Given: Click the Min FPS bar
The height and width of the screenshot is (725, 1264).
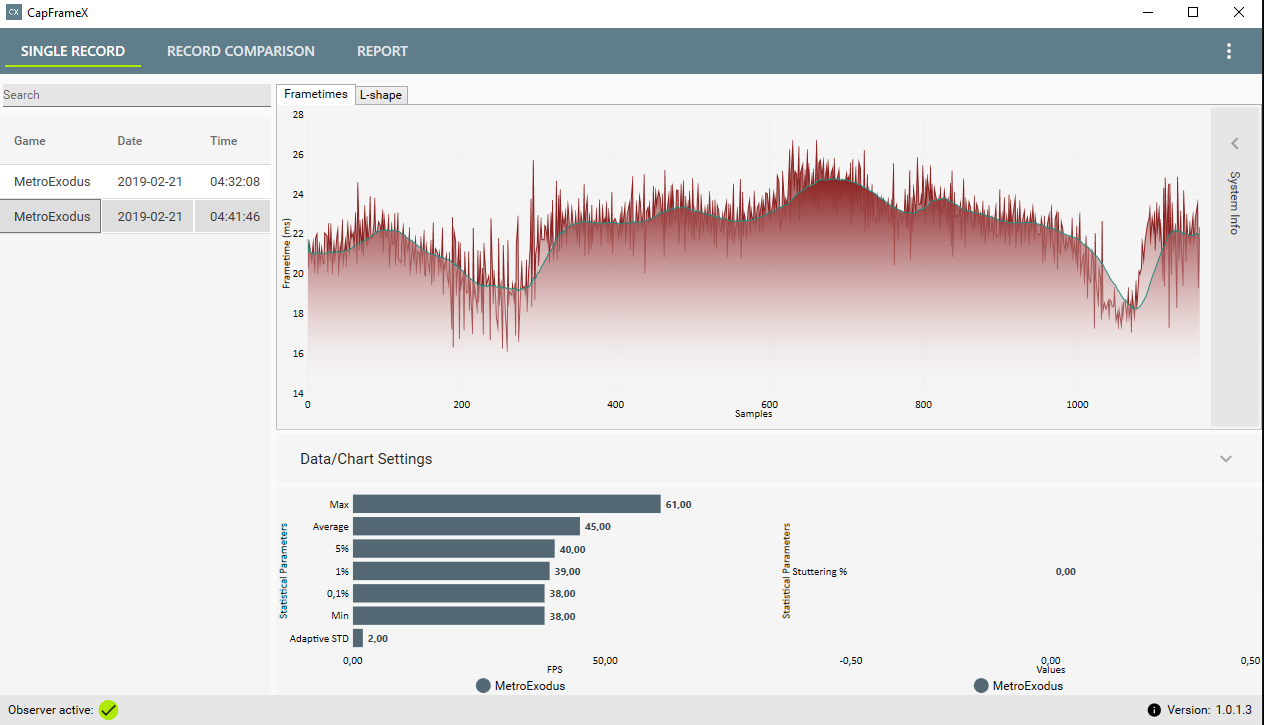Looking at the screenshot, I should (x=449, y=616).
